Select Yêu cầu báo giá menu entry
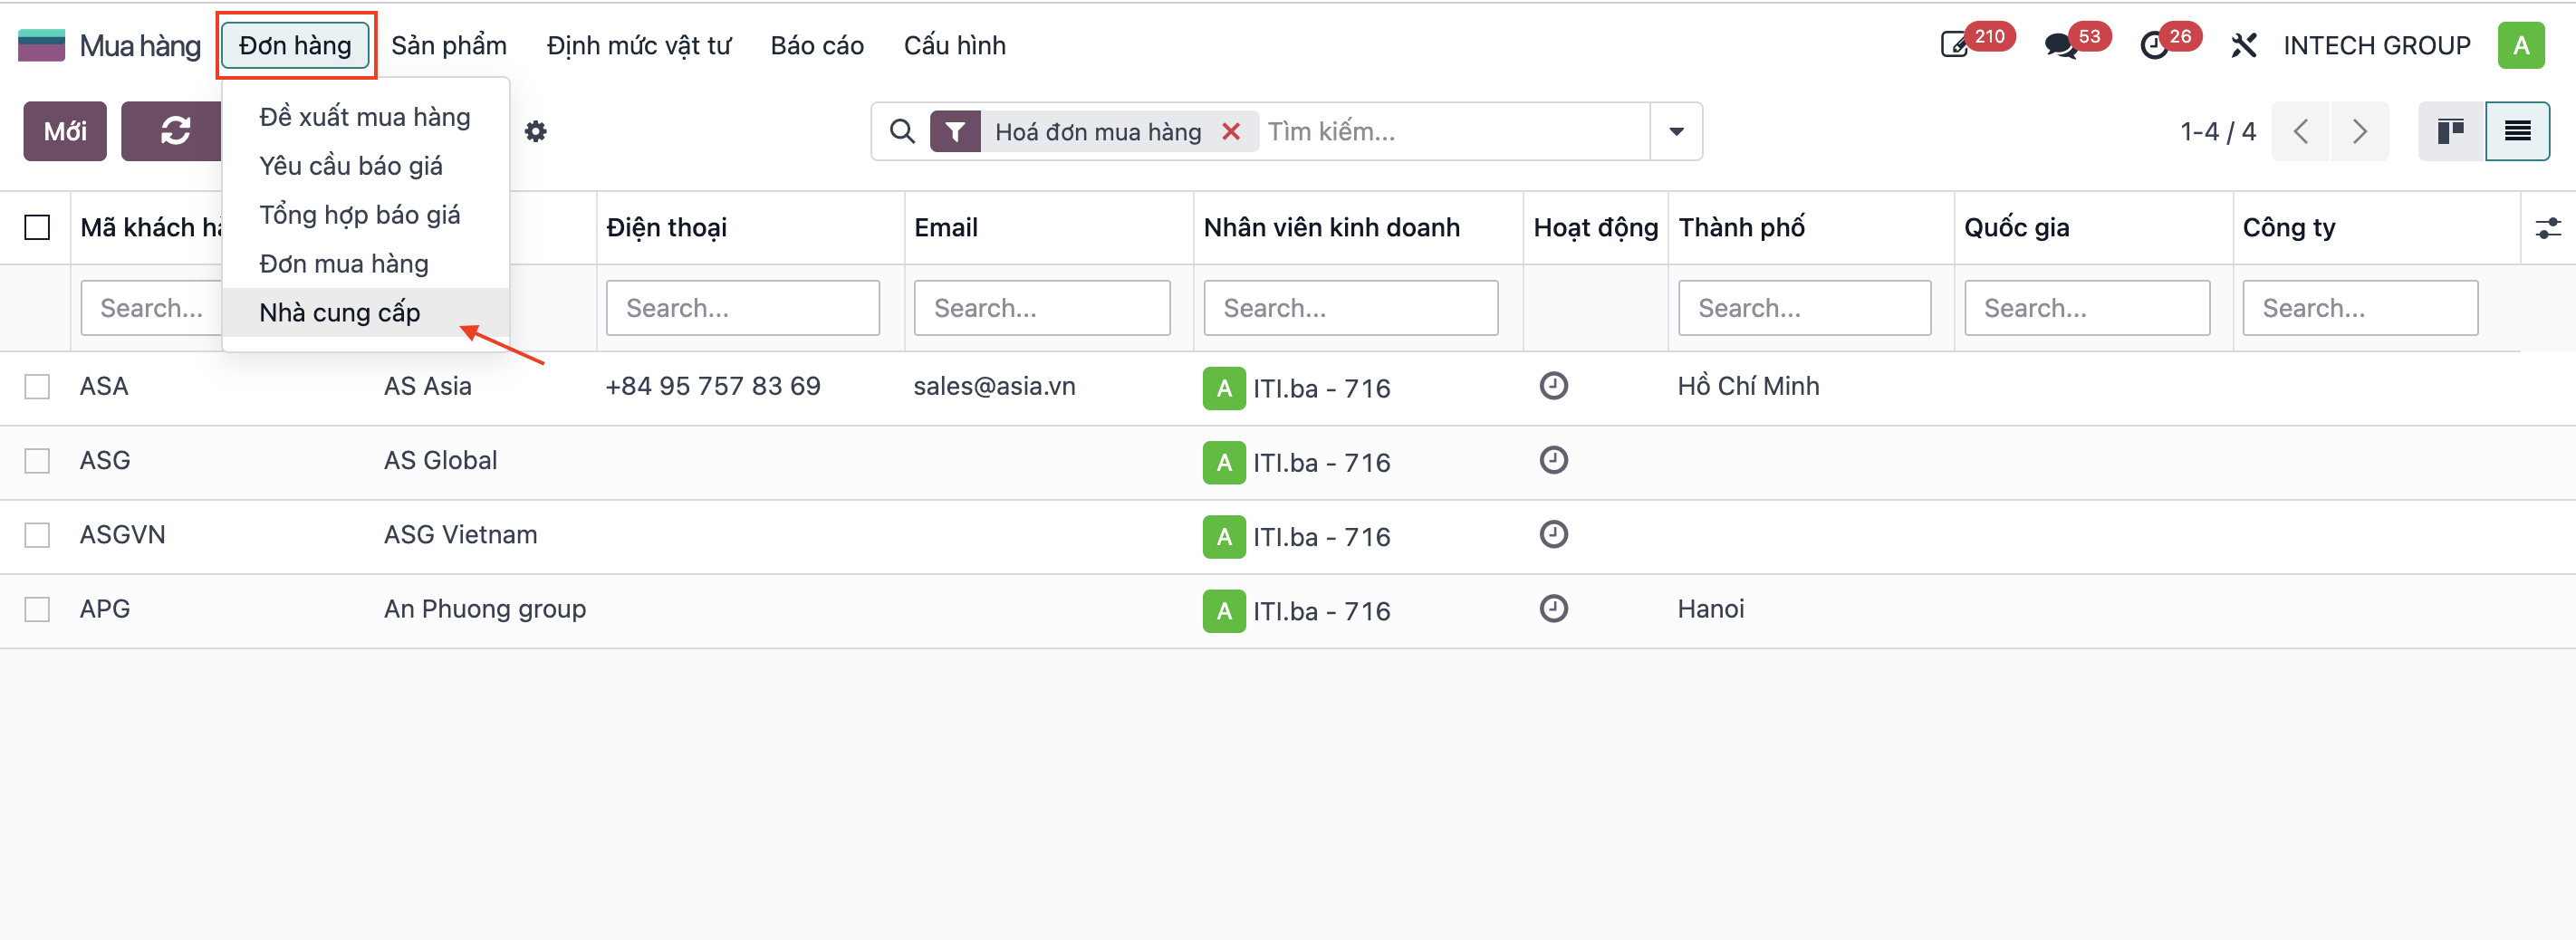 point(365,166)
